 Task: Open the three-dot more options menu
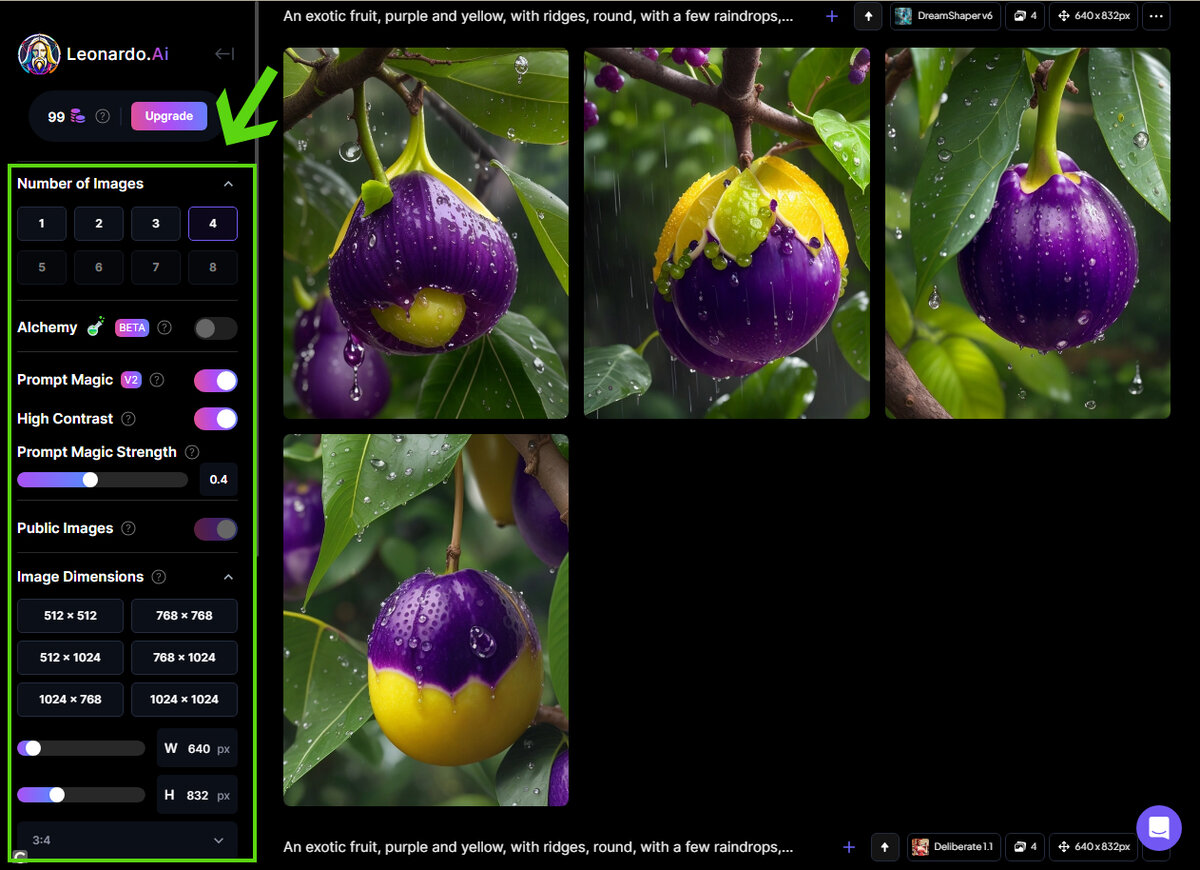point(1155,17)
